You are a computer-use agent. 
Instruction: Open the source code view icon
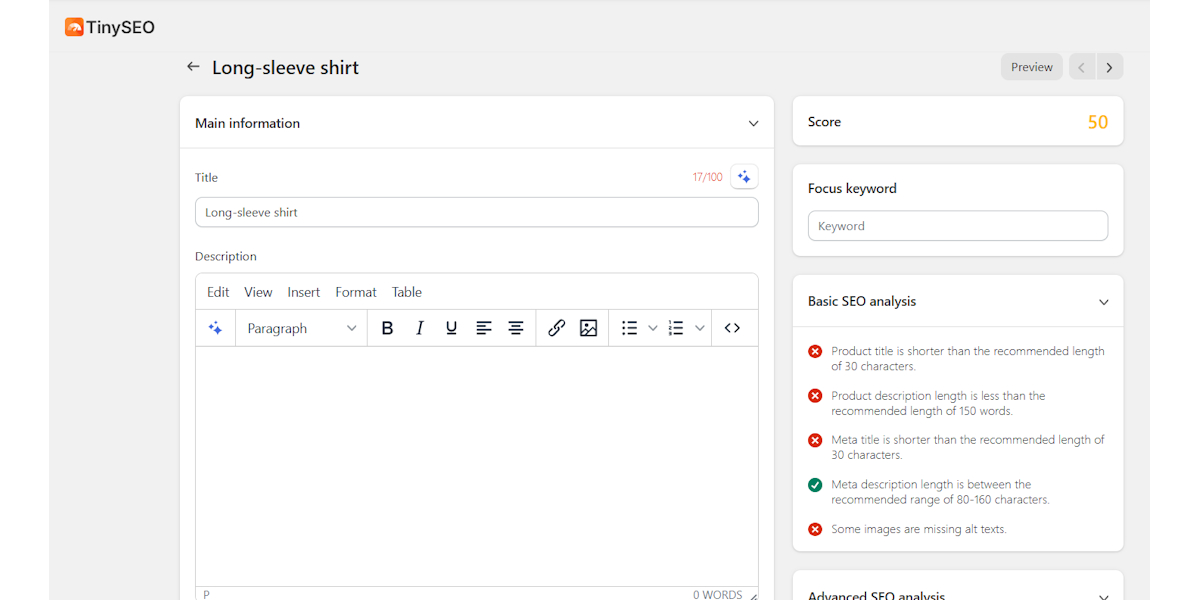click(x=731, y=327)
